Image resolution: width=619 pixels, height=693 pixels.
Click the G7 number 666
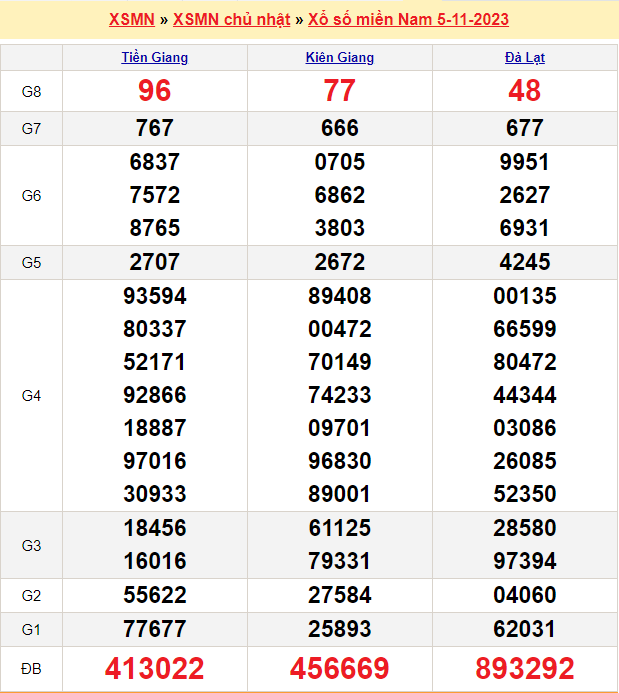click(340, 129)
